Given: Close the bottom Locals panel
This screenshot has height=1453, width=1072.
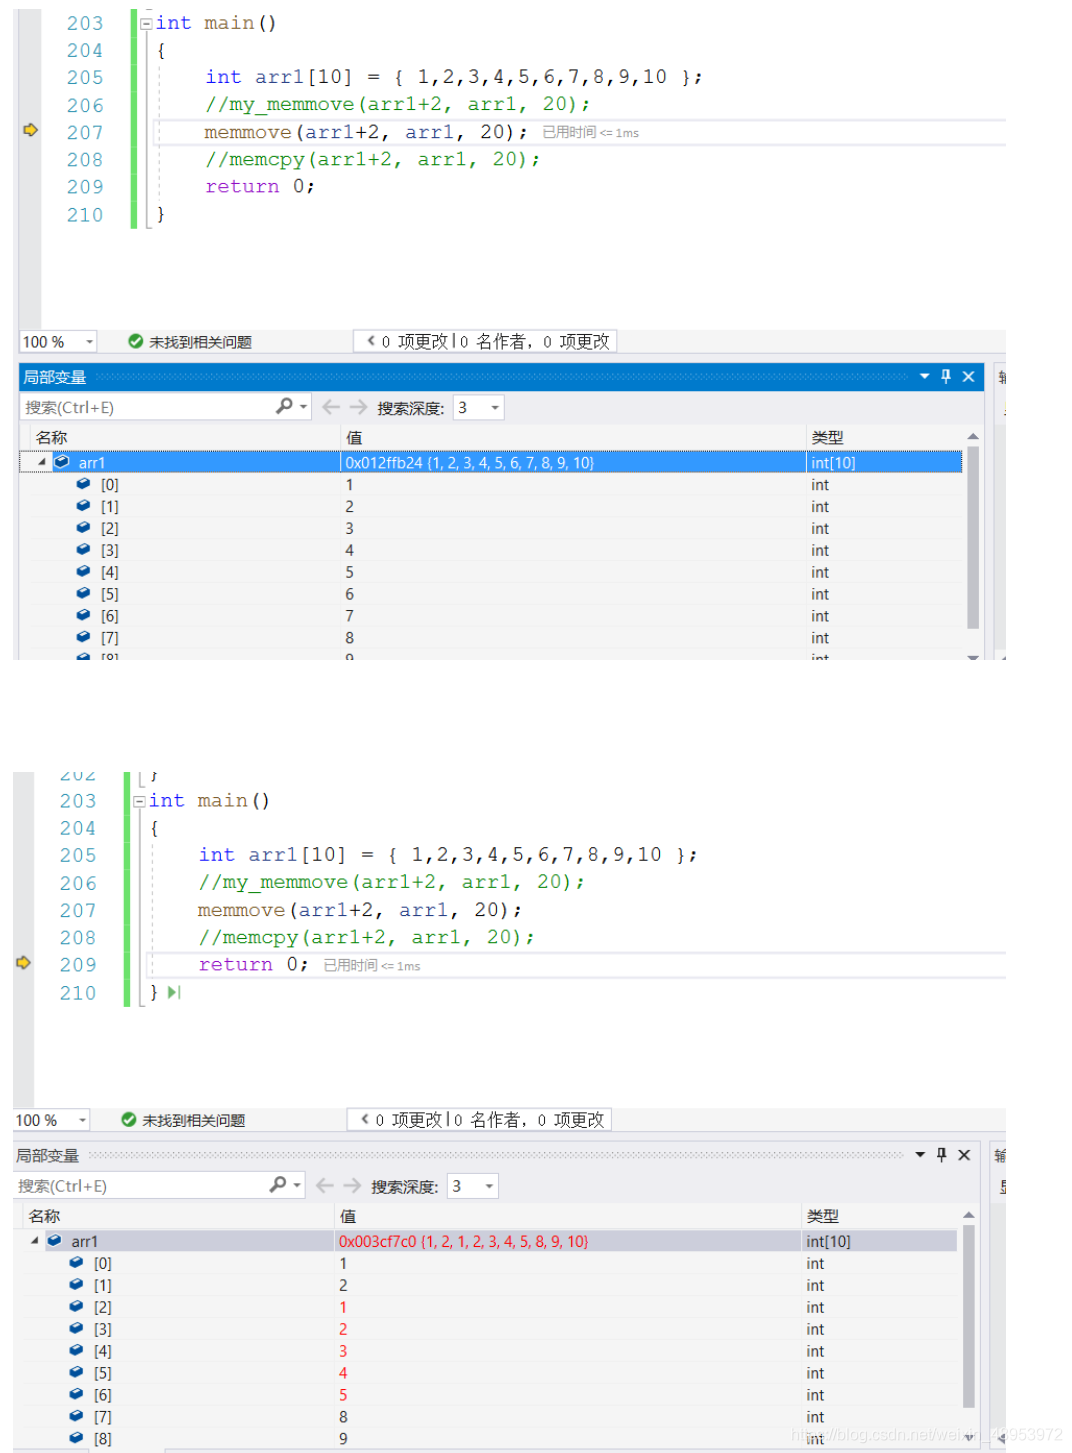Looking at the screenshot, I should [964, 1155].
